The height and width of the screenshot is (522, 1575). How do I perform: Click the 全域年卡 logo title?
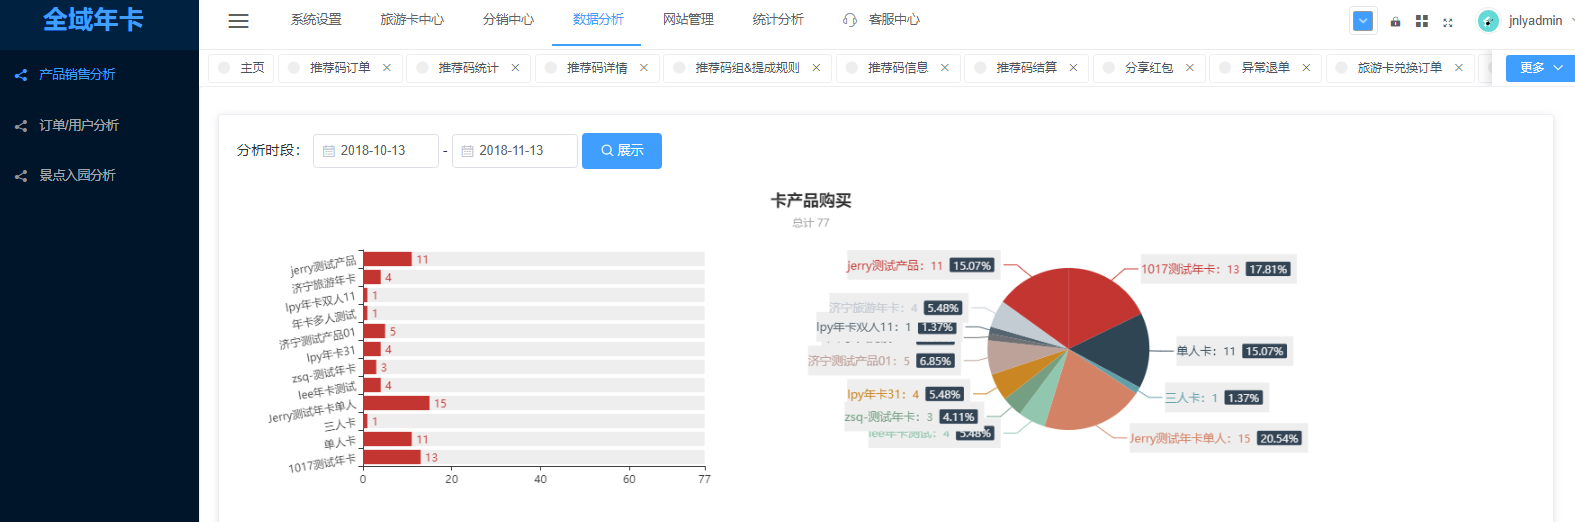pos(93,20)
